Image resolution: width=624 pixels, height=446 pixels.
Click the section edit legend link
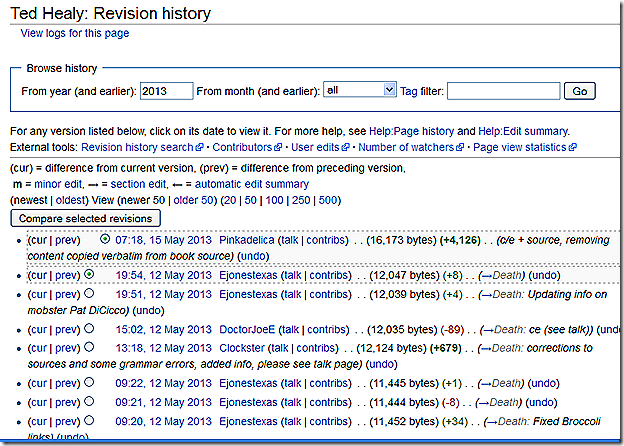[x=139, y=184]
